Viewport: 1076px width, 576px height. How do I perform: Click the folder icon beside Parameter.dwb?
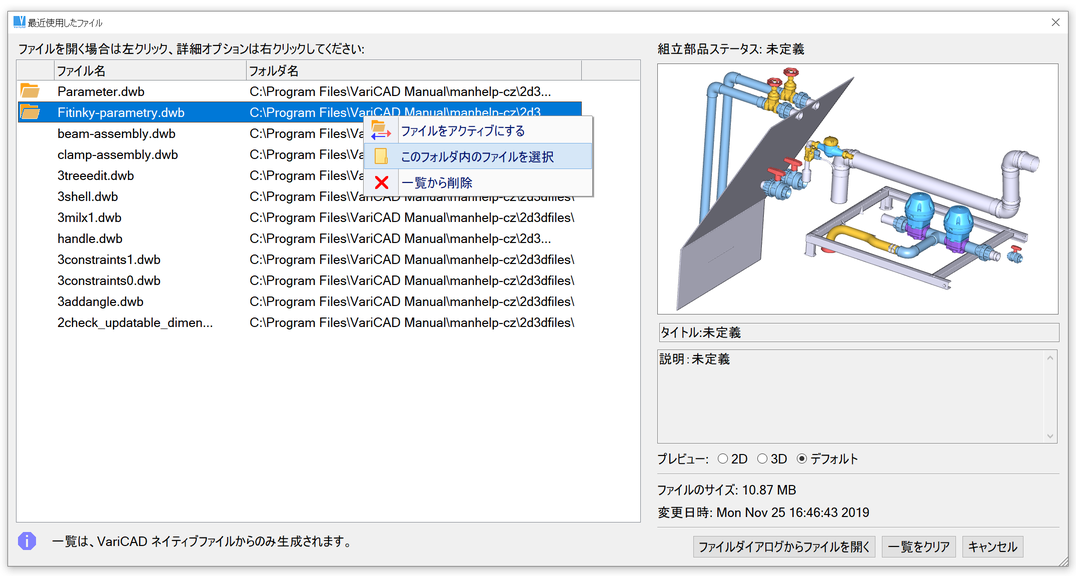click(x=30, y=91)
